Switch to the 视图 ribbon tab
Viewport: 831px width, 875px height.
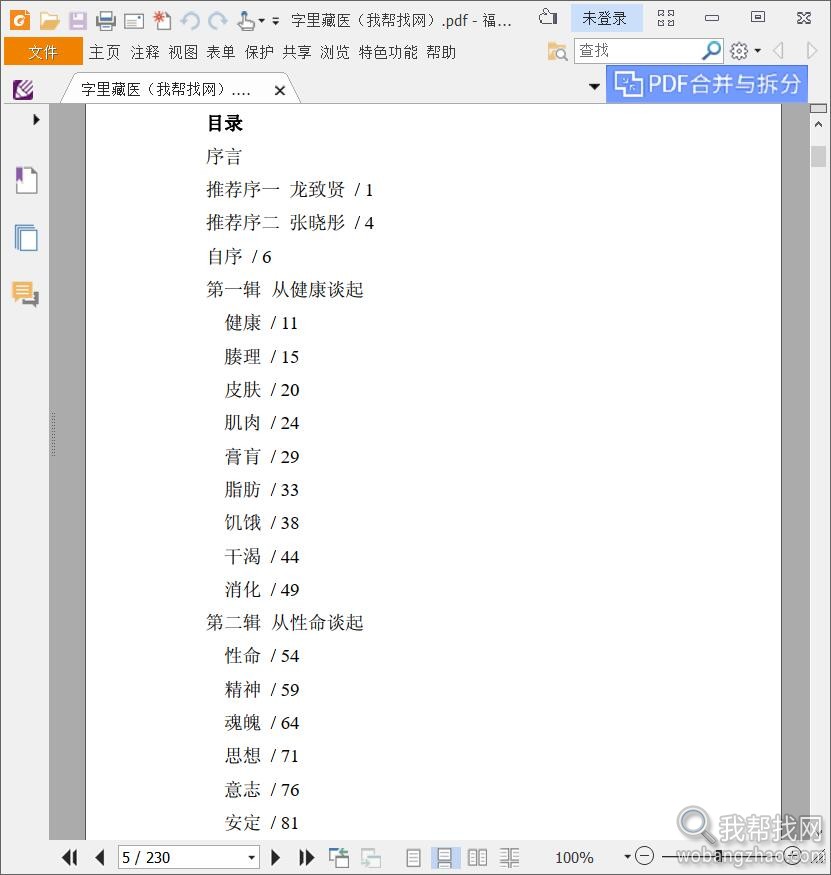pos(183,52)
